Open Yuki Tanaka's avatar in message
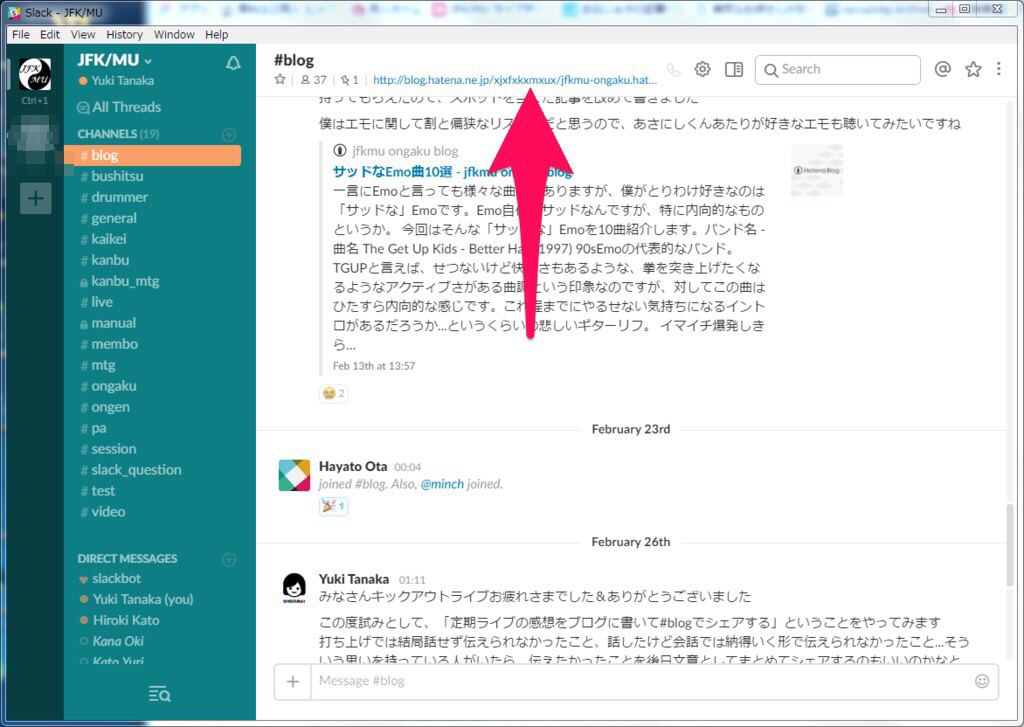1024x727 pixels. [295, 588]
